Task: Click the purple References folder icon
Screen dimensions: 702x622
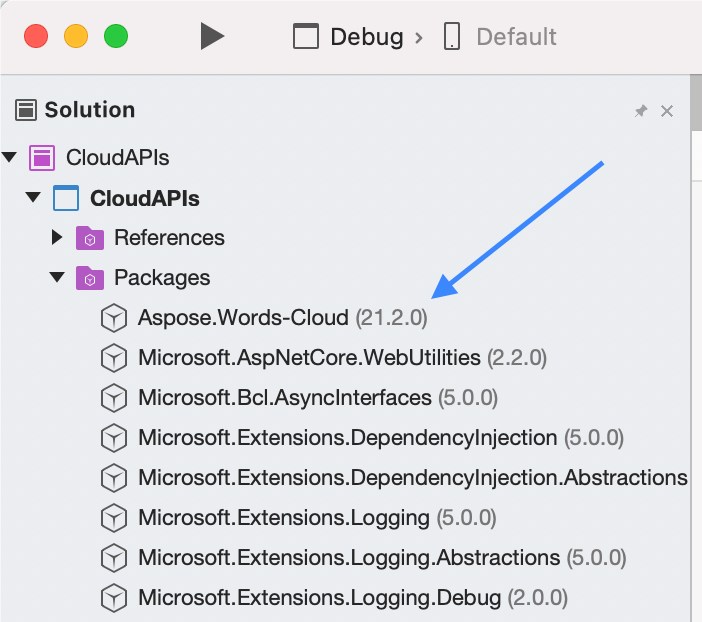Action: (90, 238)
